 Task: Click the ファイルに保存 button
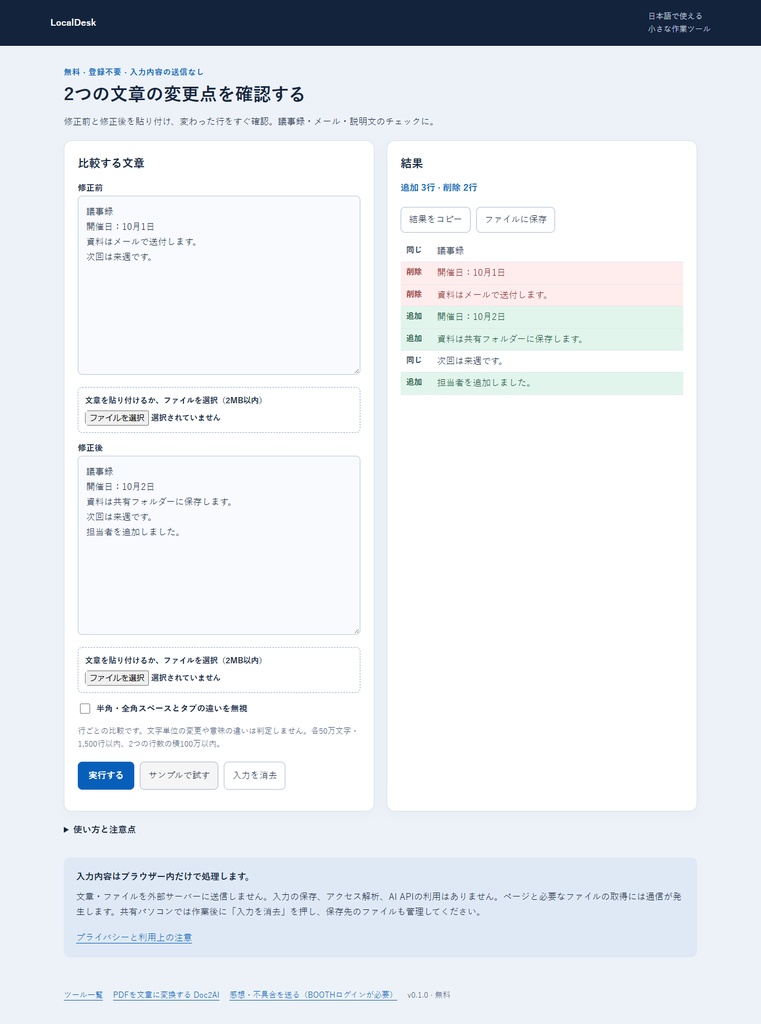(x=515, y=219)
